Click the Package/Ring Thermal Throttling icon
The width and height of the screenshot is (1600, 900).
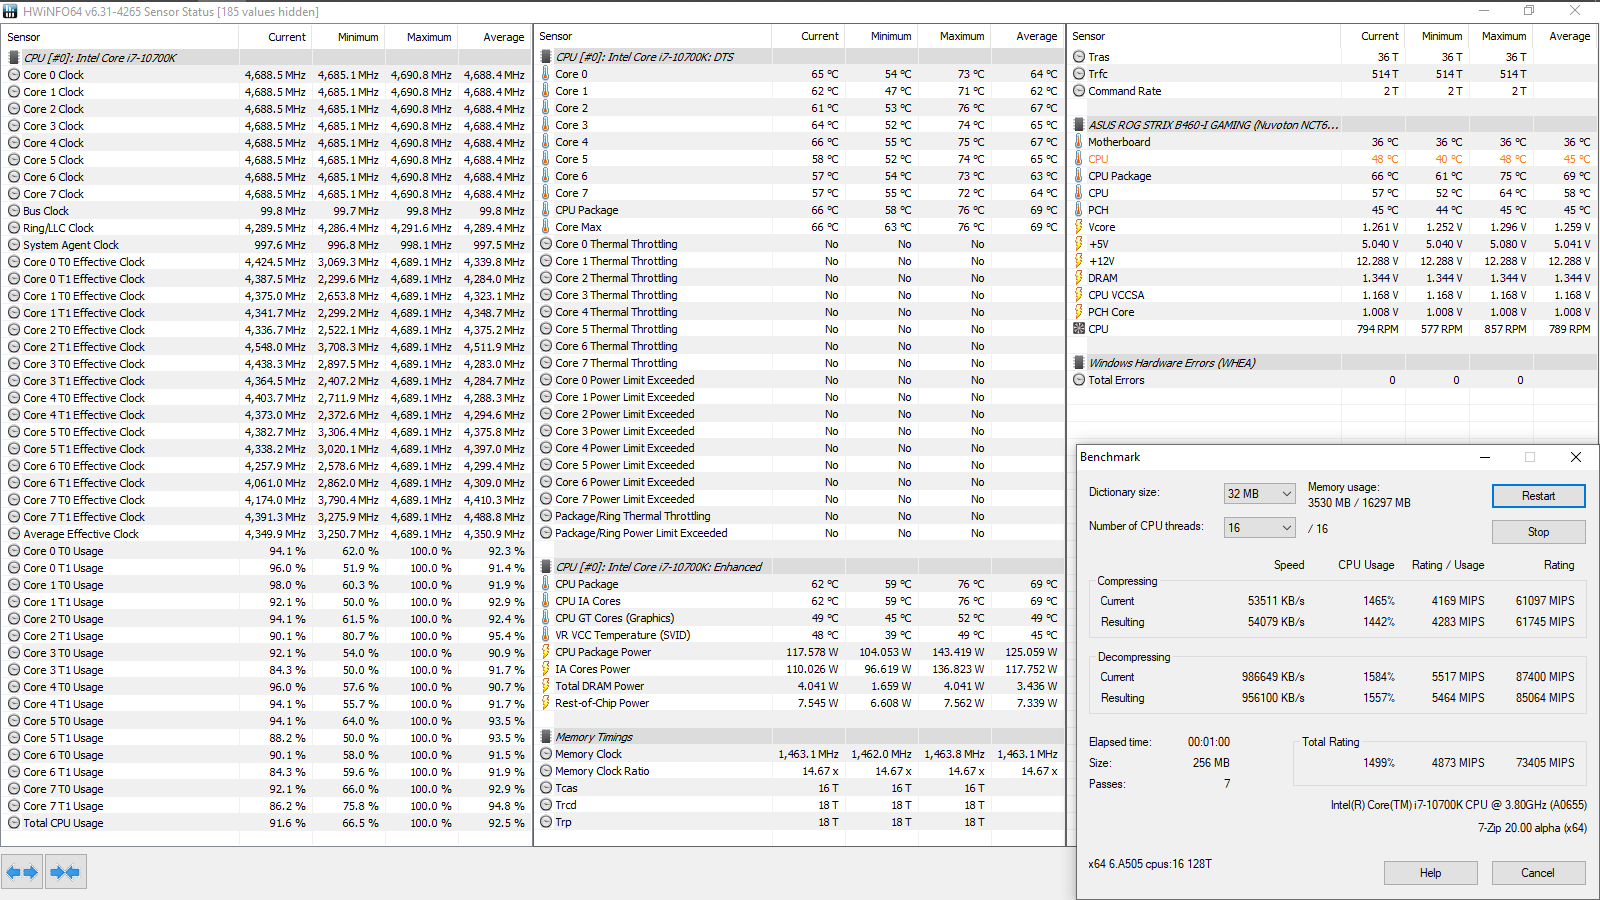coord(546,516)
